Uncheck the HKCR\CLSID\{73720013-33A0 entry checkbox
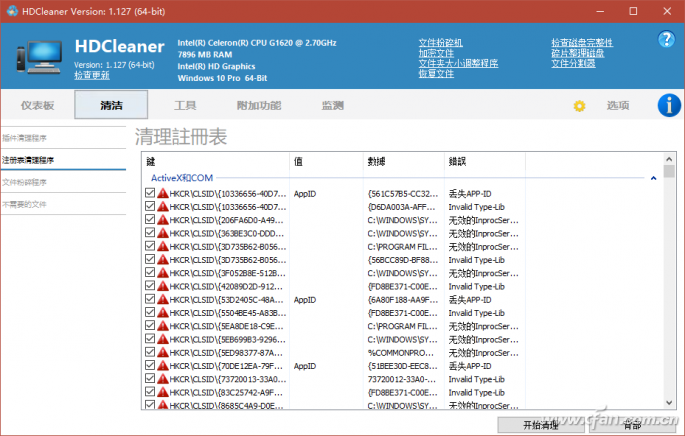Screen dimensions: 685x436 (150, 378)
